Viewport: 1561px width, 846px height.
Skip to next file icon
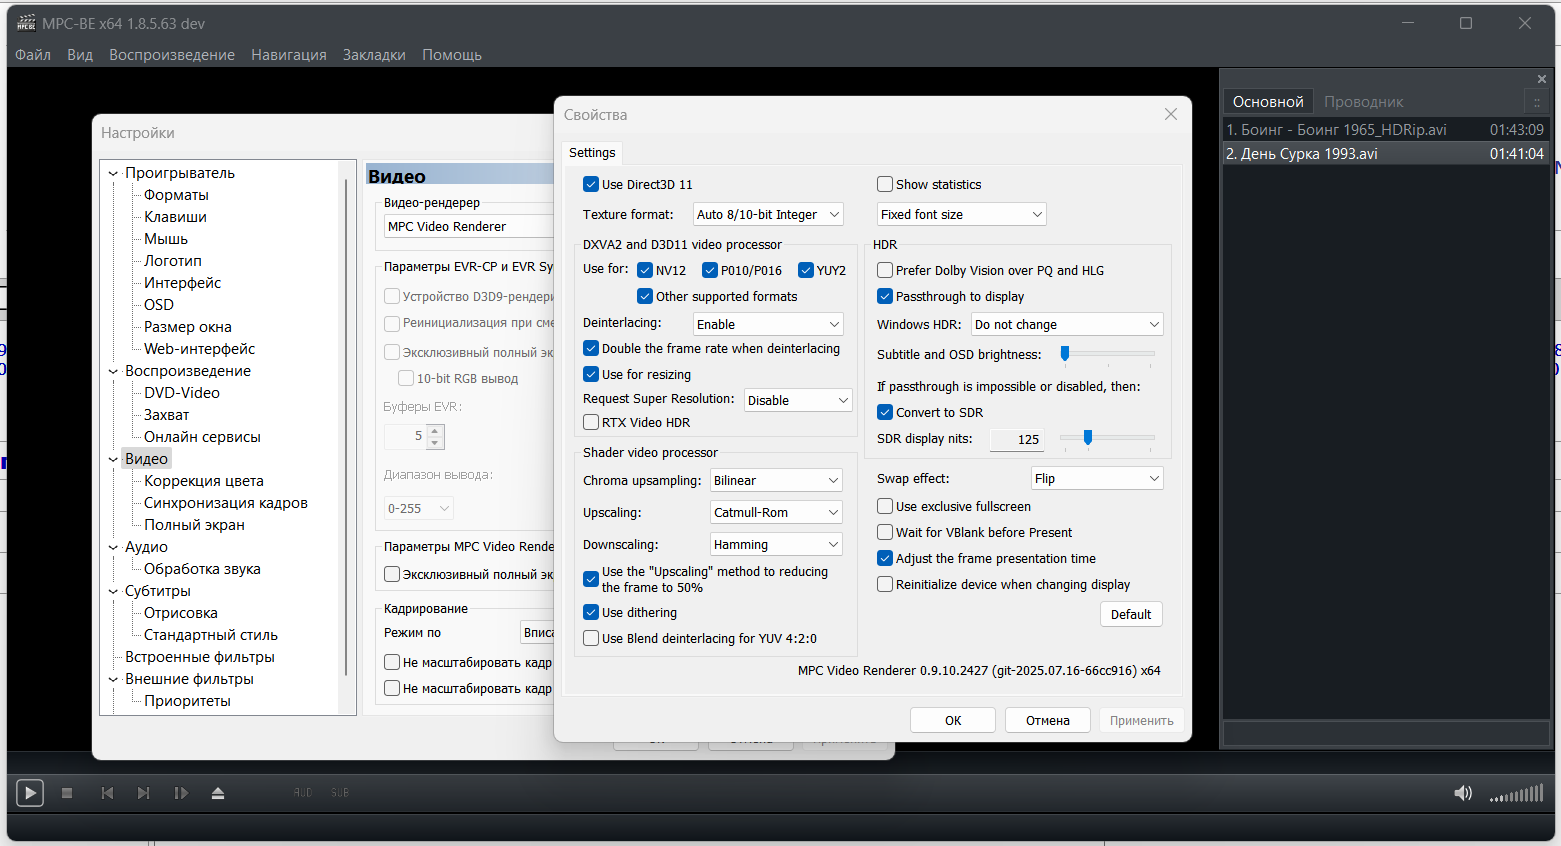143,793
